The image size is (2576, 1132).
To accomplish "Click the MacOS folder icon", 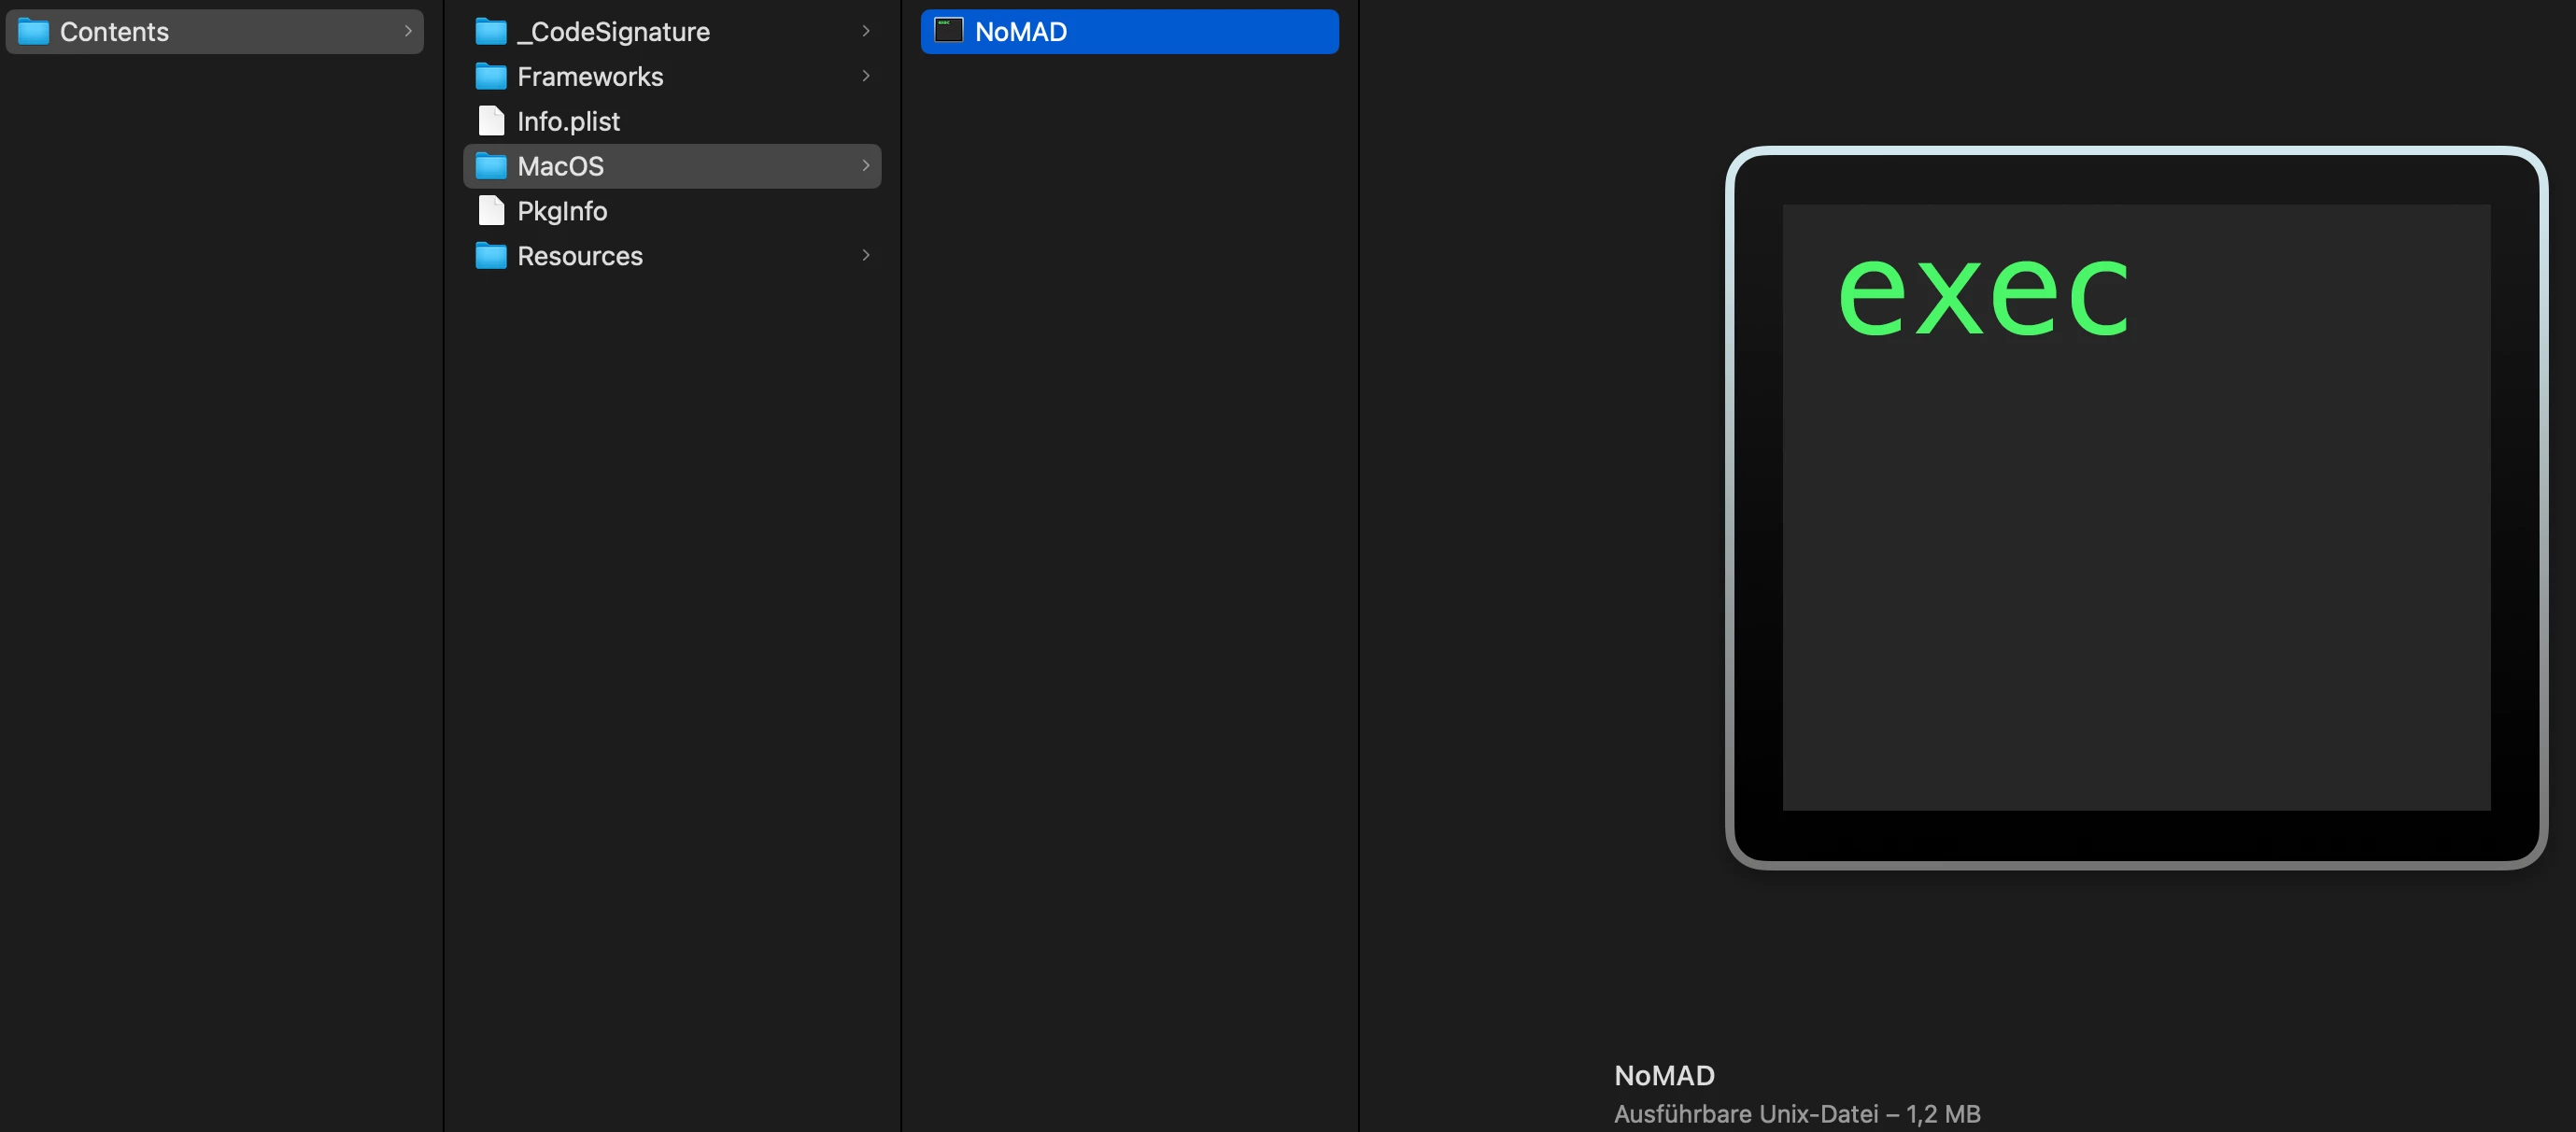I will 490,166.
